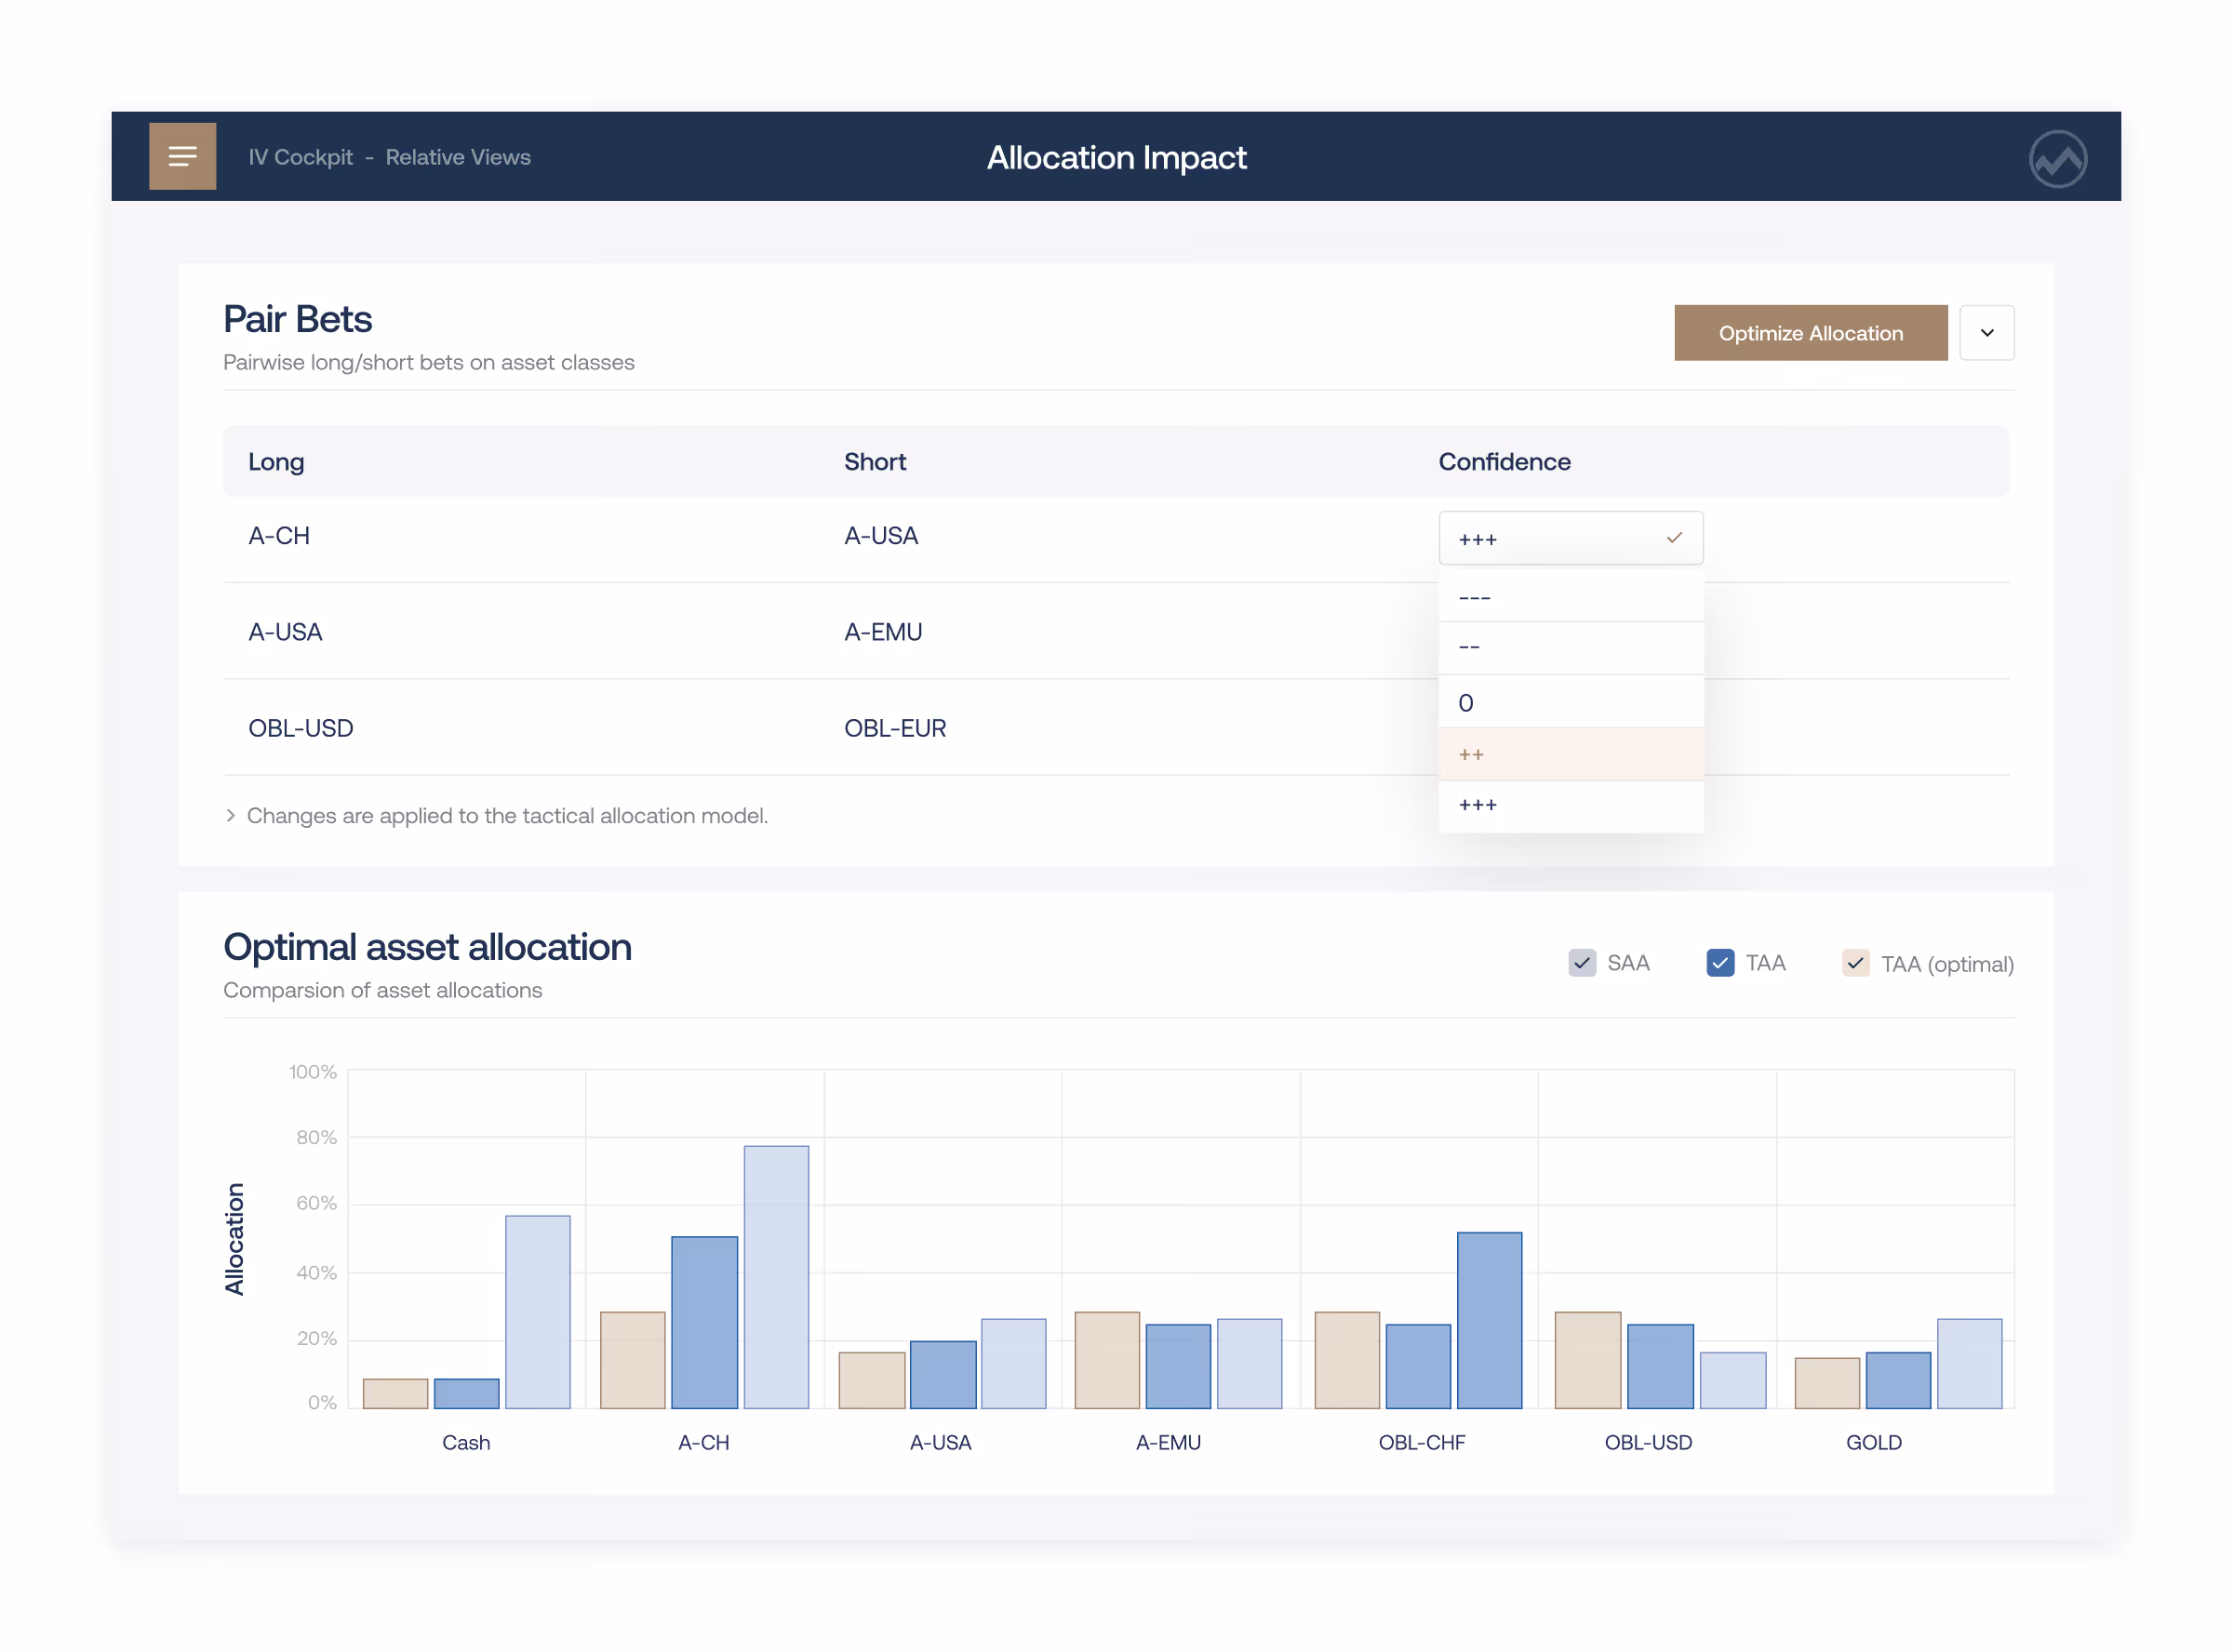Click the chart logo icon in header
Screen dimensions: 2233x1652
pos(2056,158)
